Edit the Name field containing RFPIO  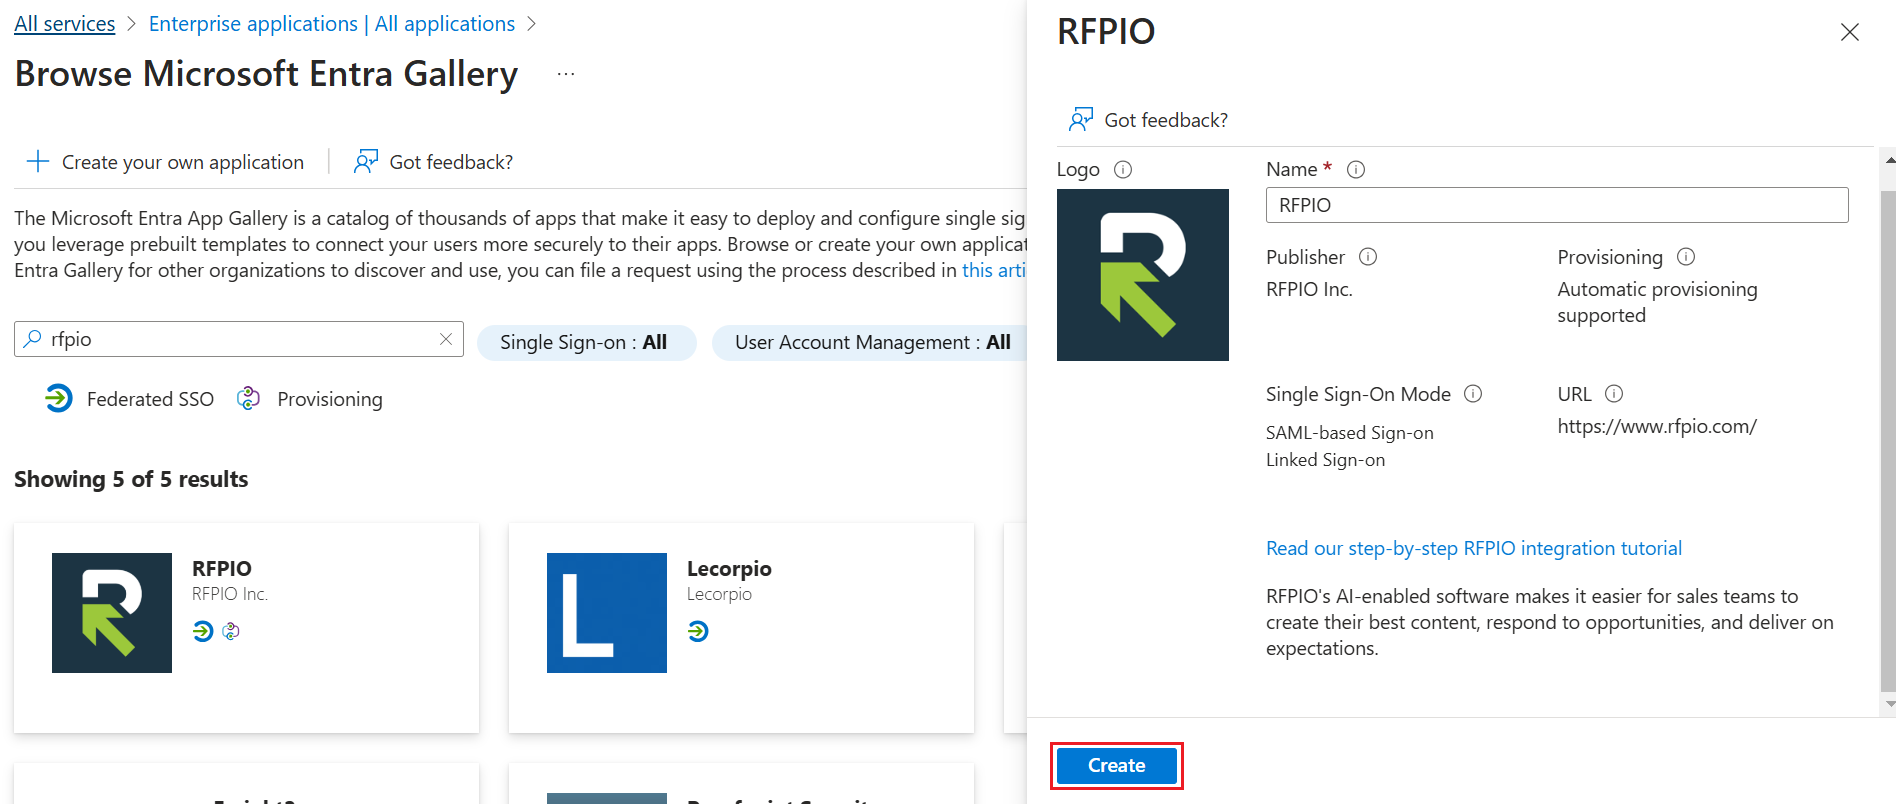(x=1557, y=205)
